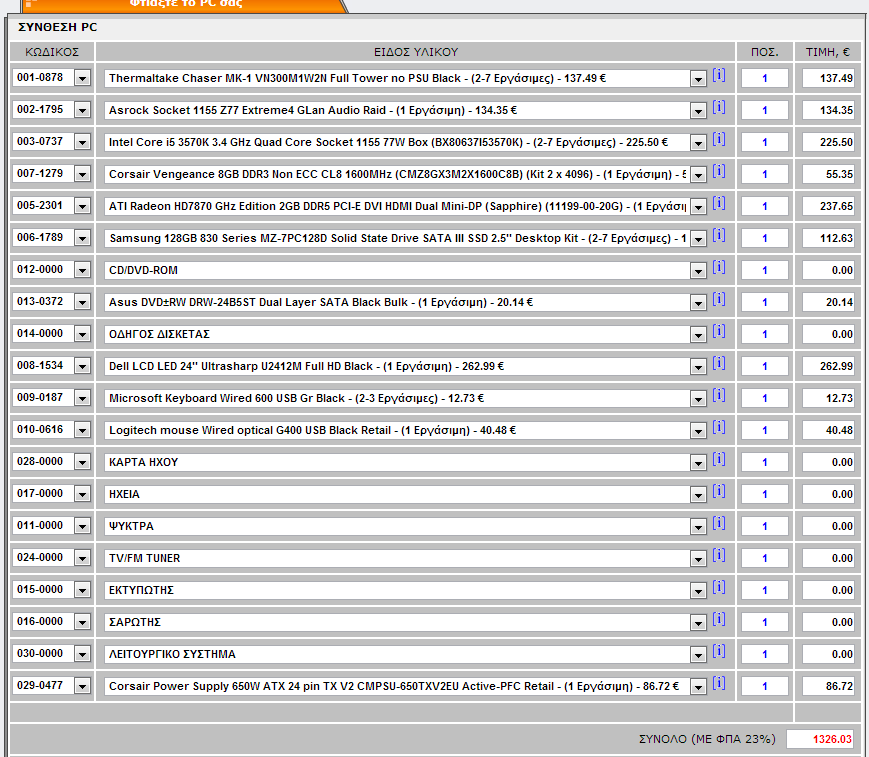Click price field showing 55.35
This screenshot has height=757, width=869.
pos(828,174)
